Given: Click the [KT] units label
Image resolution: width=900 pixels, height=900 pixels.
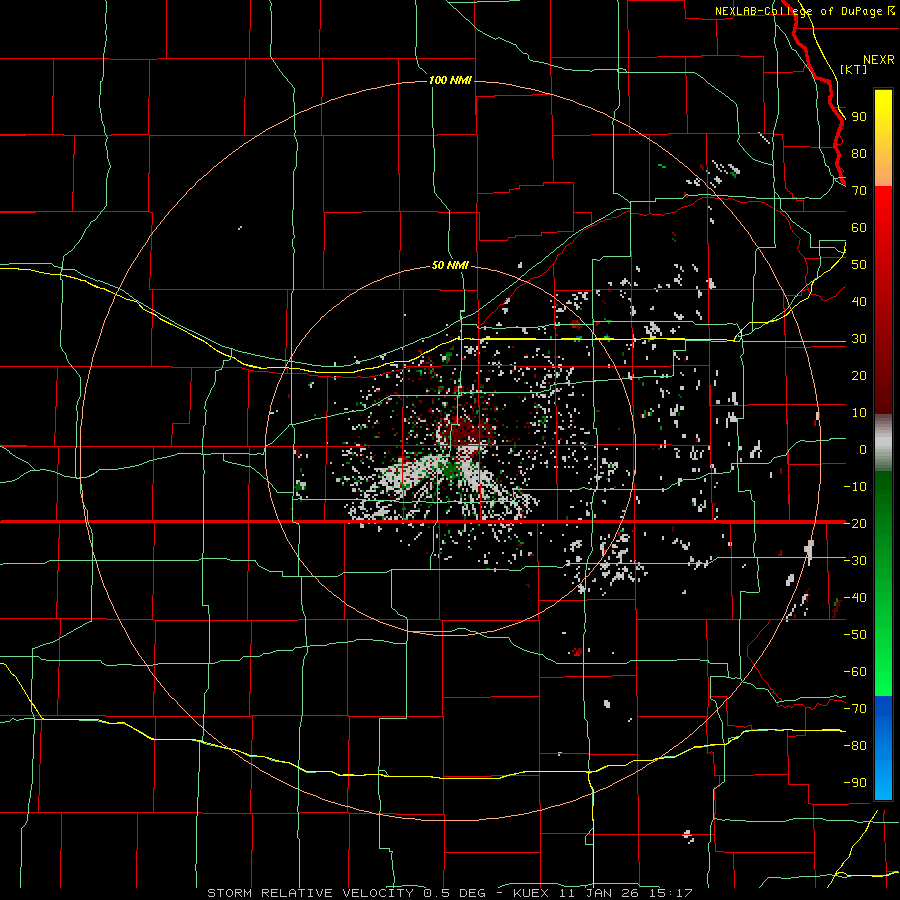Looking at the screenshot, I should (x=854, y=69).
